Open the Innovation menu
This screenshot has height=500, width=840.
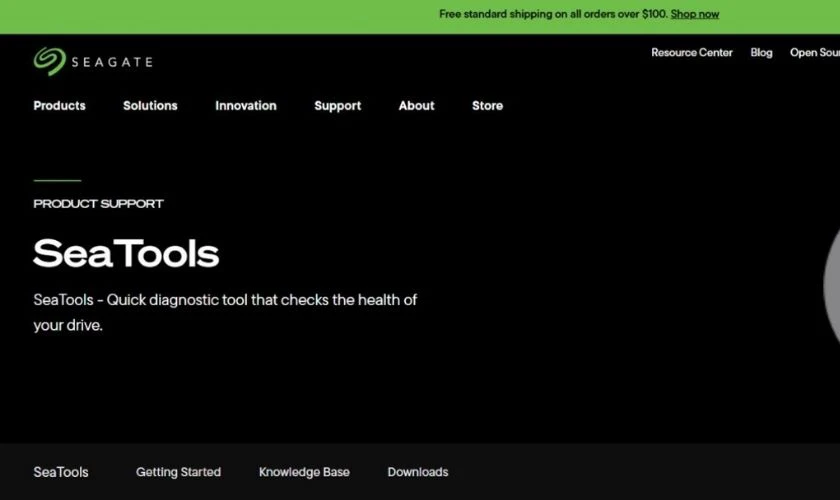246,106
